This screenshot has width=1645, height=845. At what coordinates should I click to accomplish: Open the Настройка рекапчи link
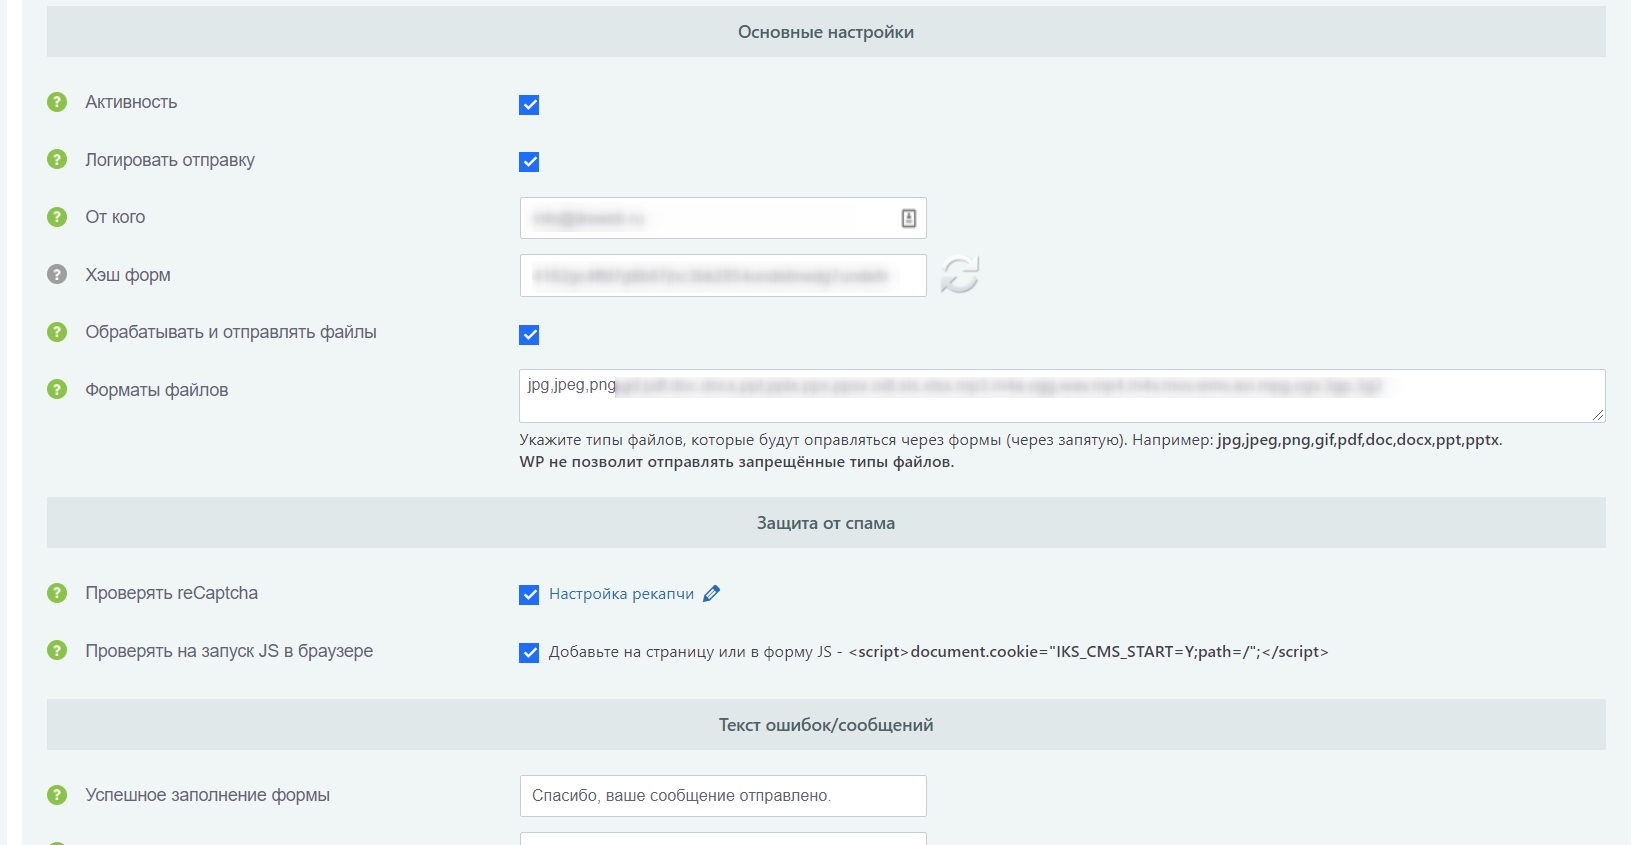[621, 594]
